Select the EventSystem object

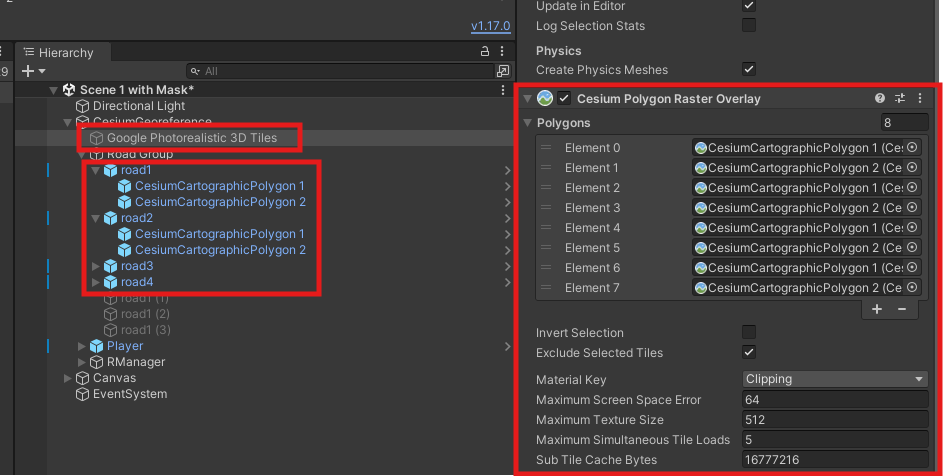point(130,394)
